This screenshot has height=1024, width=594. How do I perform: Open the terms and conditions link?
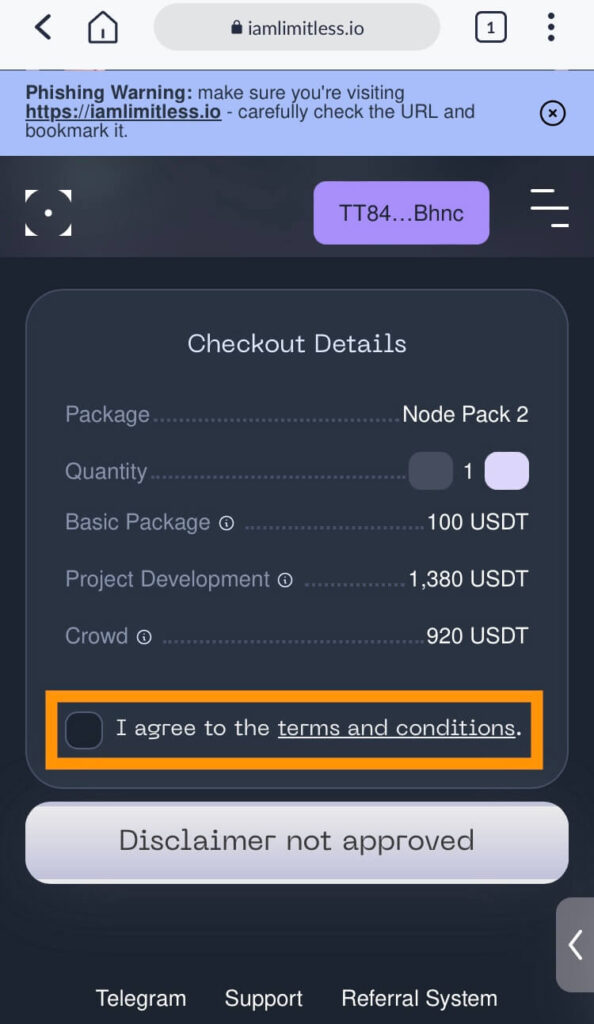coord(396,728)
